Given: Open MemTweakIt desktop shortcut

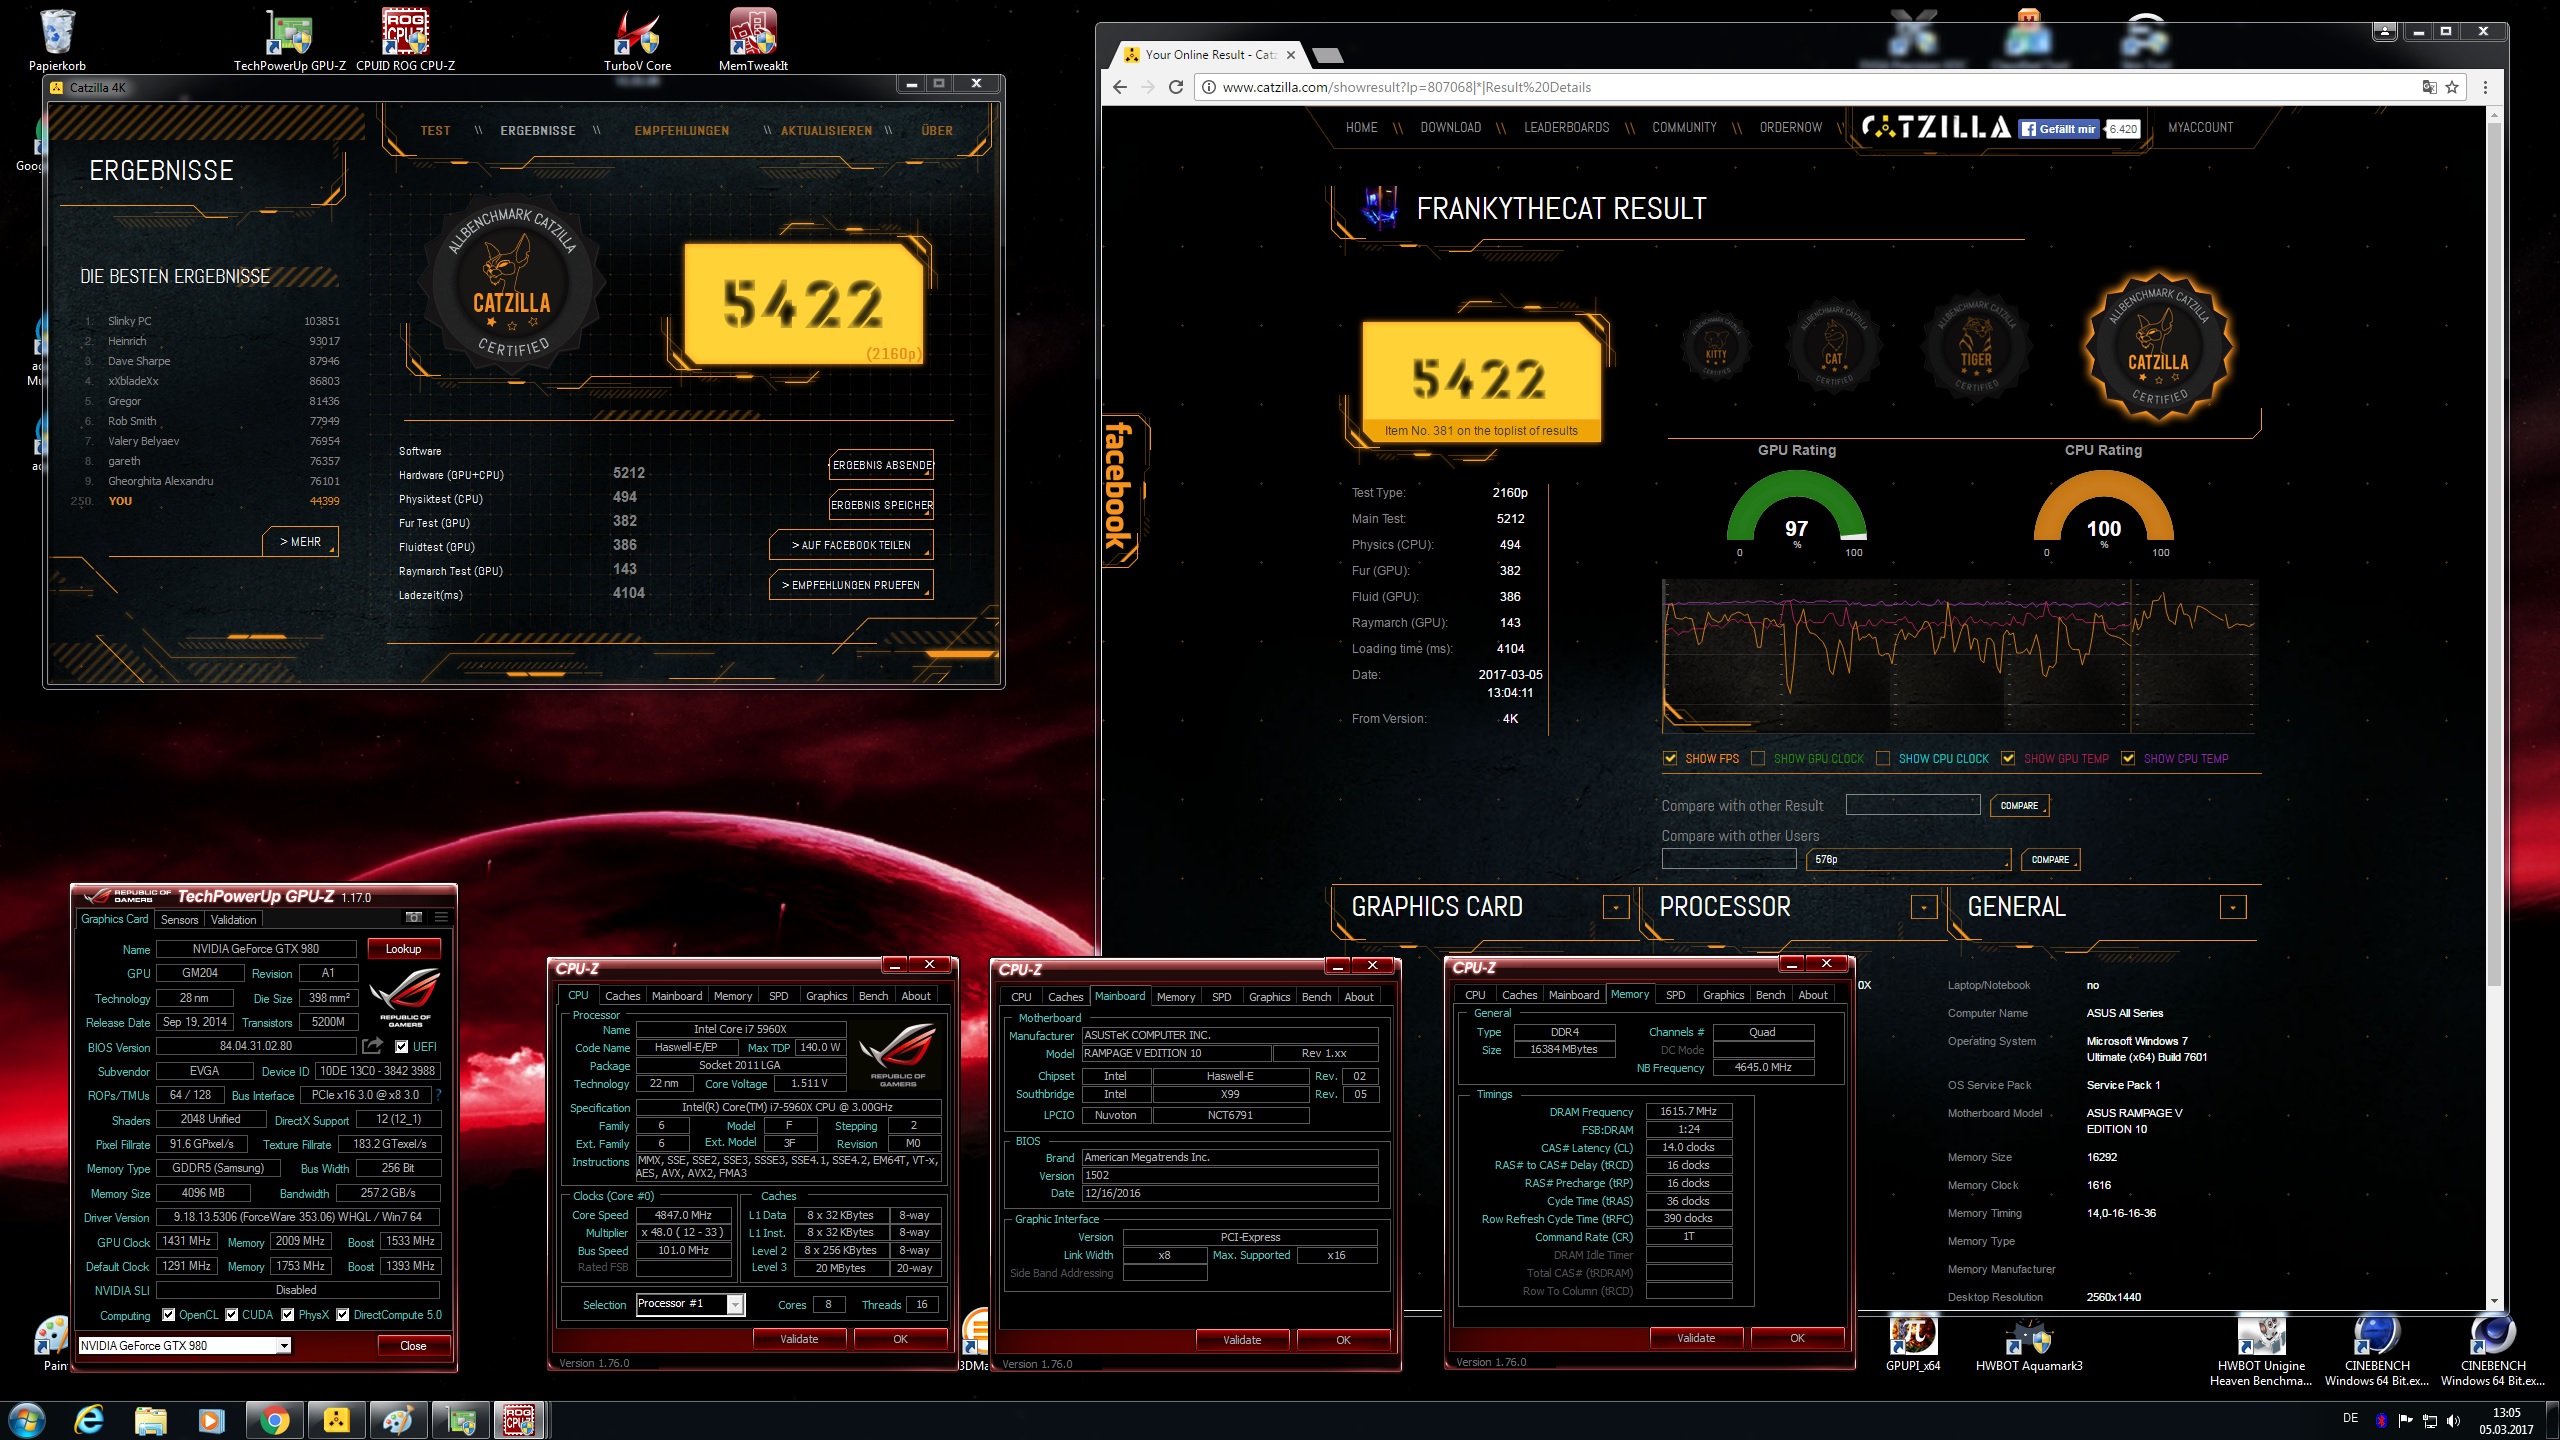Looking at the screenshot, I should click(x=753, y=40).
